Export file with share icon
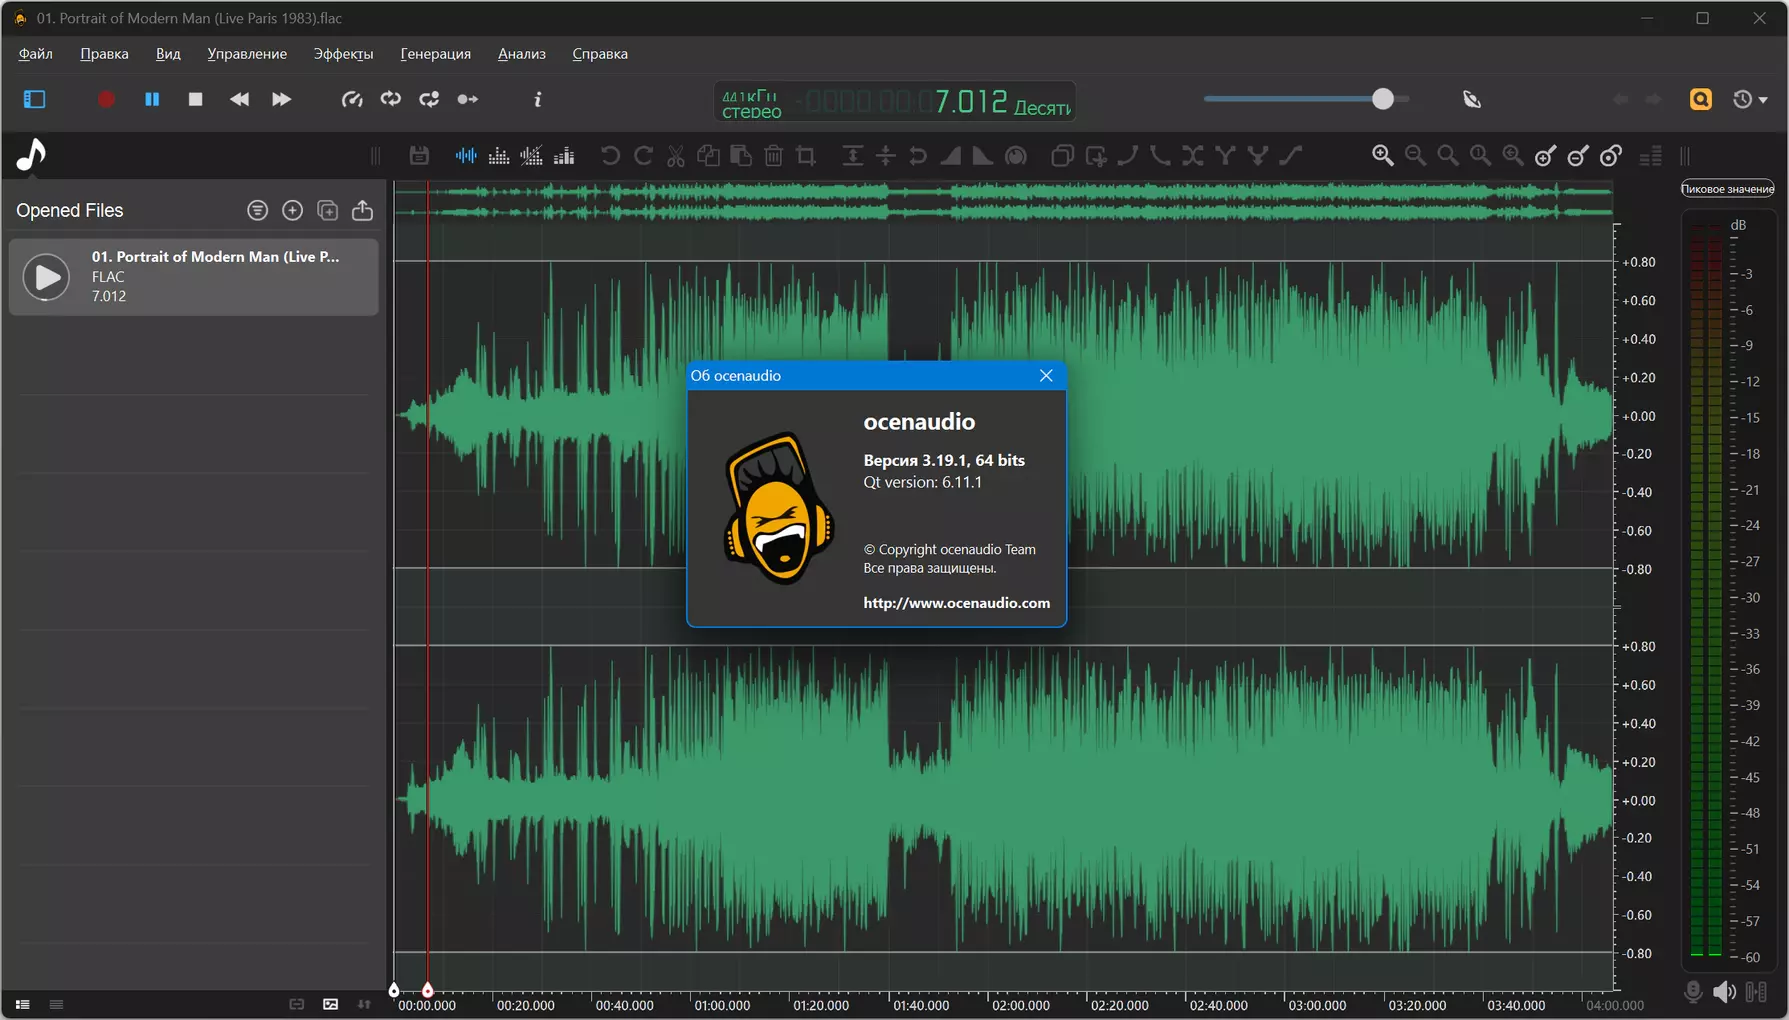This screenshot has width=1789, height=1020. click(x=362, y=210)
